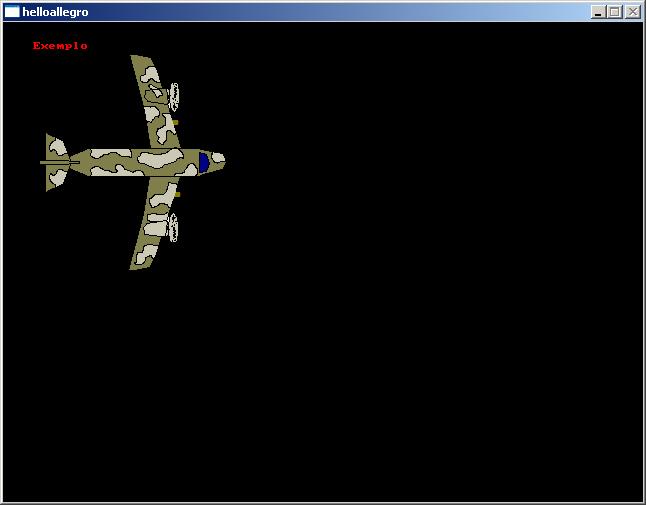The height and width of the screenshot is (505, 646).
Task: Click the lower tail stabilizer fin
Action: [54, 178]
